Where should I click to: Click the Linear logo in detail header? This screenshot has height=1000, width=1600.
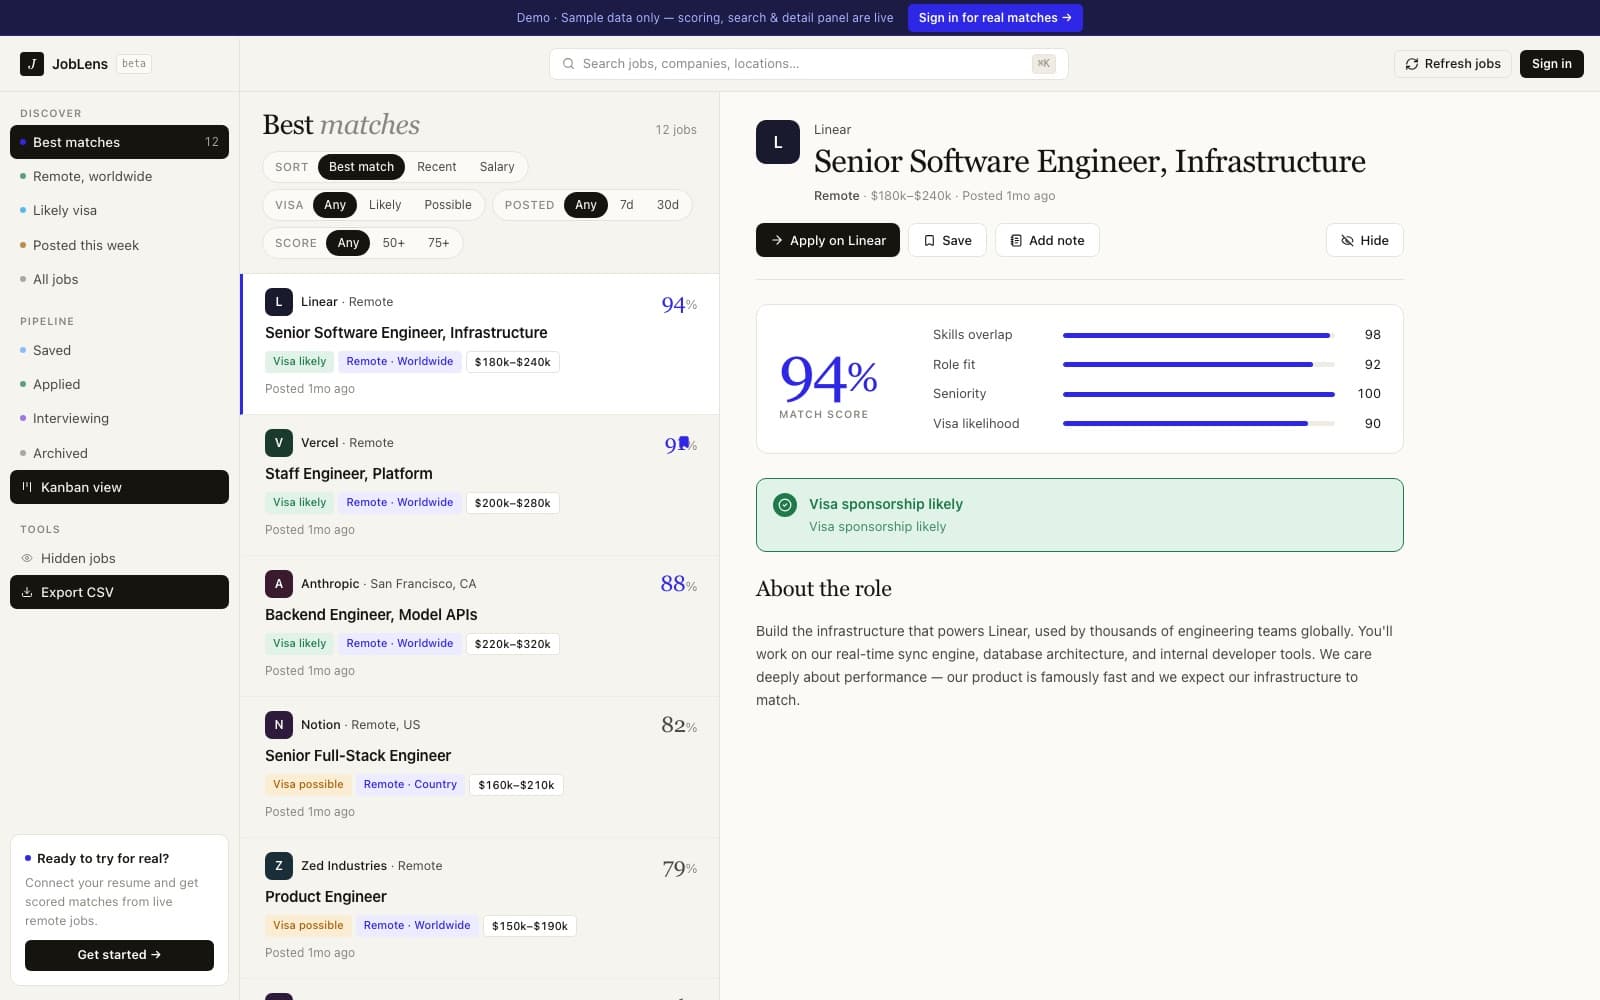(778, 142)
